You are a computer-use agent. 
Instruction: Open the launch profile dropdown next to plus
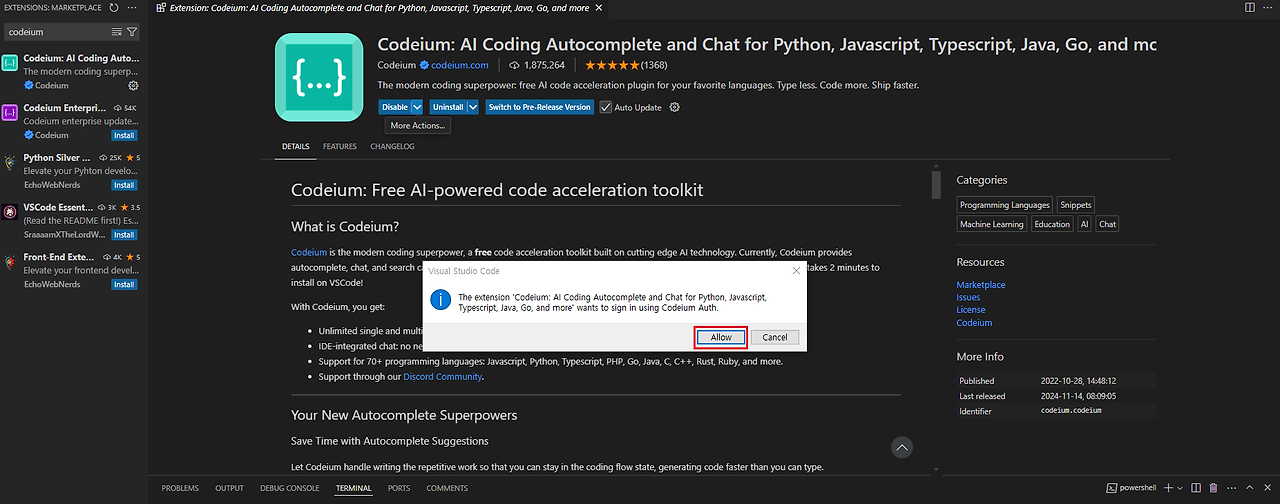point(1182,488)
